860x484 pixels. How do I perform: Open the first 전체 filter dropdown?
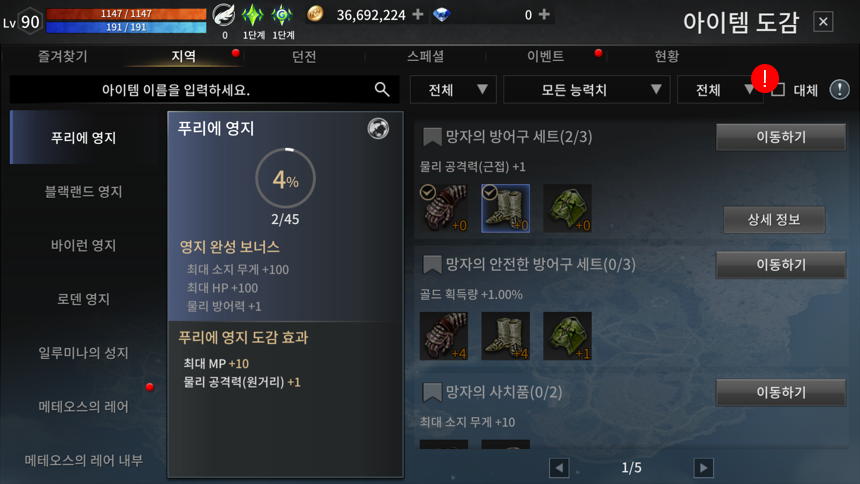pyautogui.click(x=453, y=89)
